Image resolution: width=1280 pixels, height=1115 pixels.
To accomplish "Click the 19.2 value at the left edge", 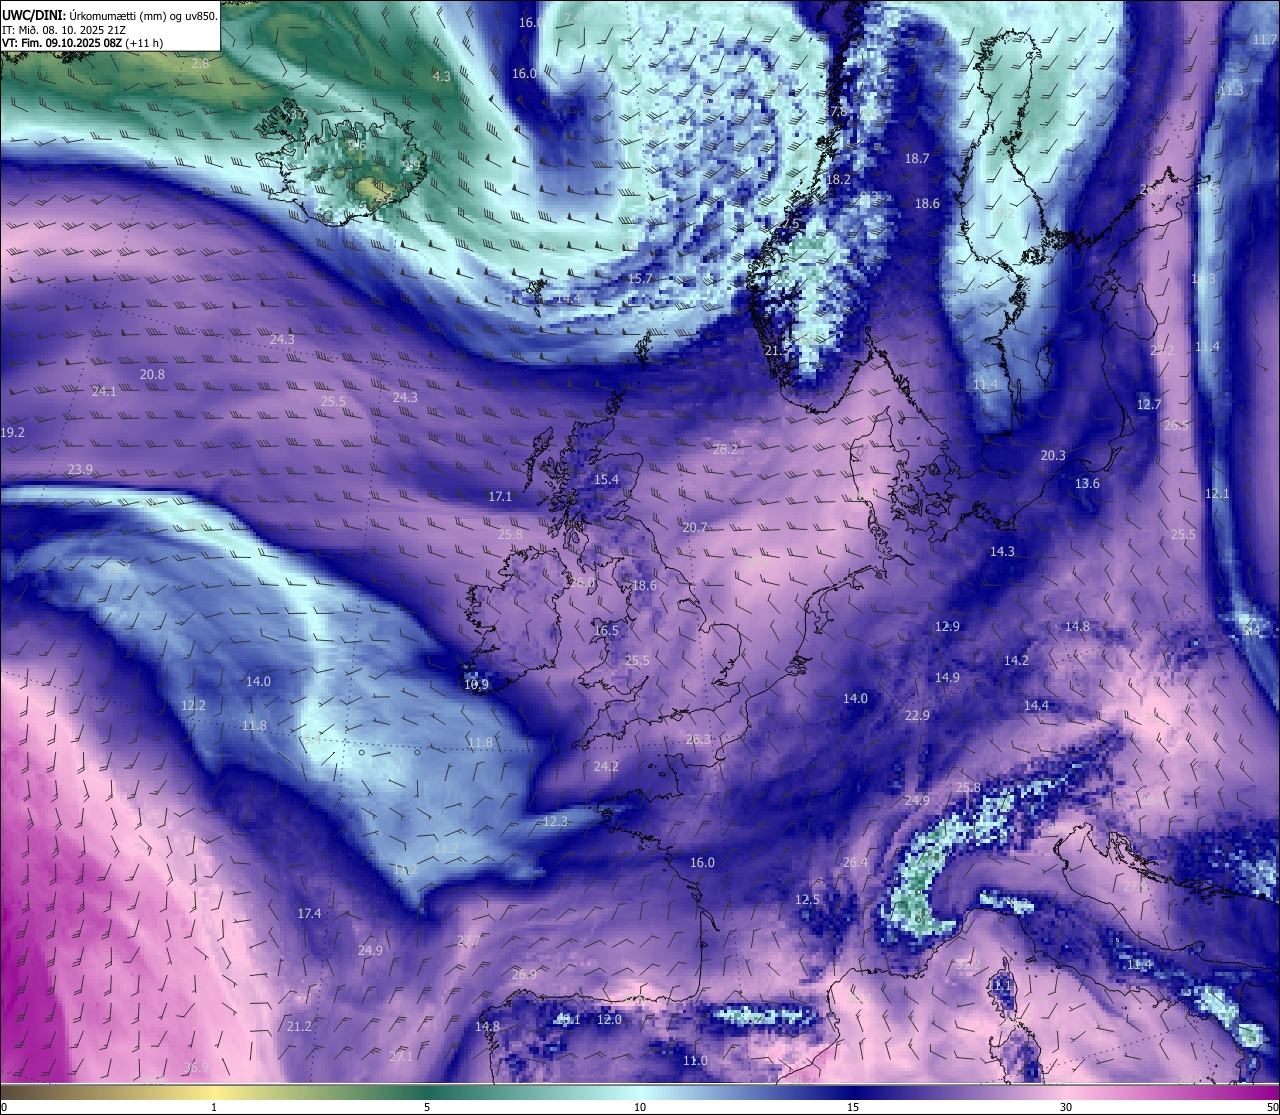I will (12, 433).
